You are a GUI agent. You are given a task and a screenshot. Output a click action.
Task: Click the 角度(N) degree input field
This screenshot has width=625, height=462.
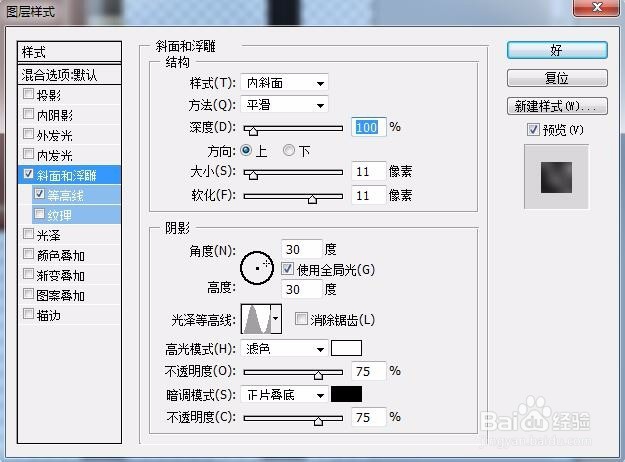pyautogui.click(x=301, y=250)
